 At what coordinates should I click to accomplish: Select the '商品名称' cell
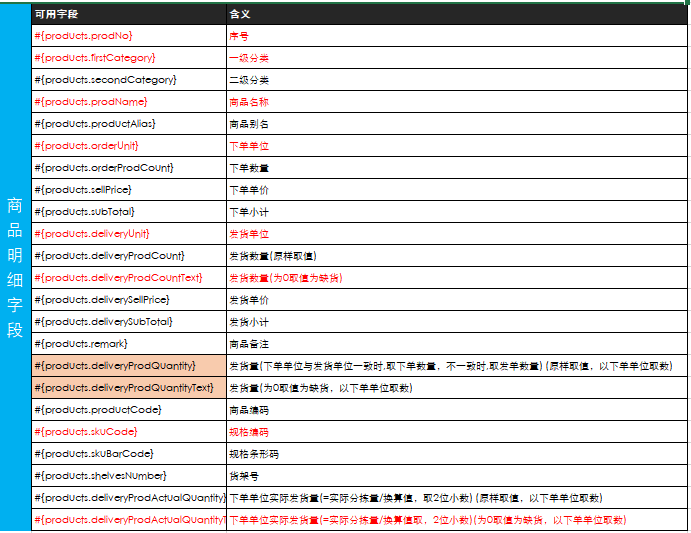pos(457,102)
